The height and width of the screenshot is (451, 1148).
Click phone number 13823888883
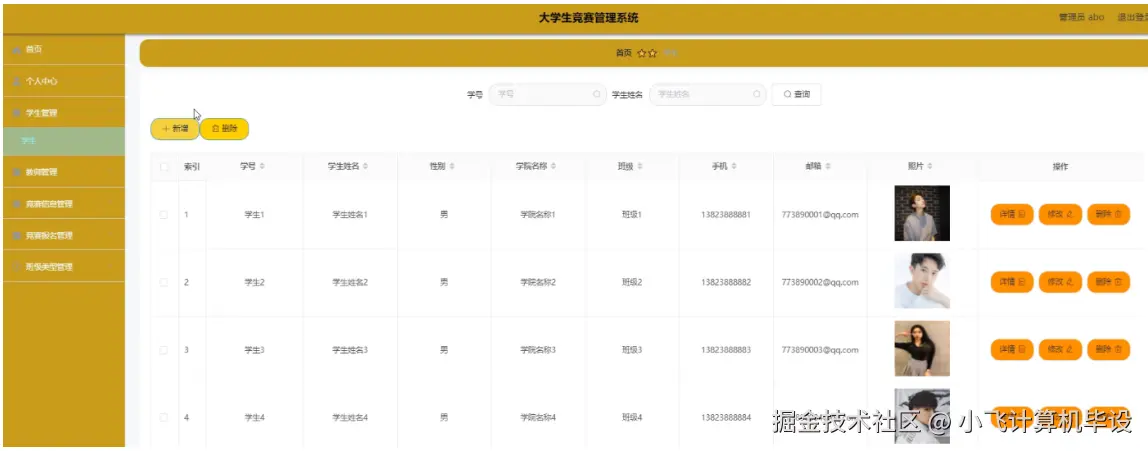point(726,350)
